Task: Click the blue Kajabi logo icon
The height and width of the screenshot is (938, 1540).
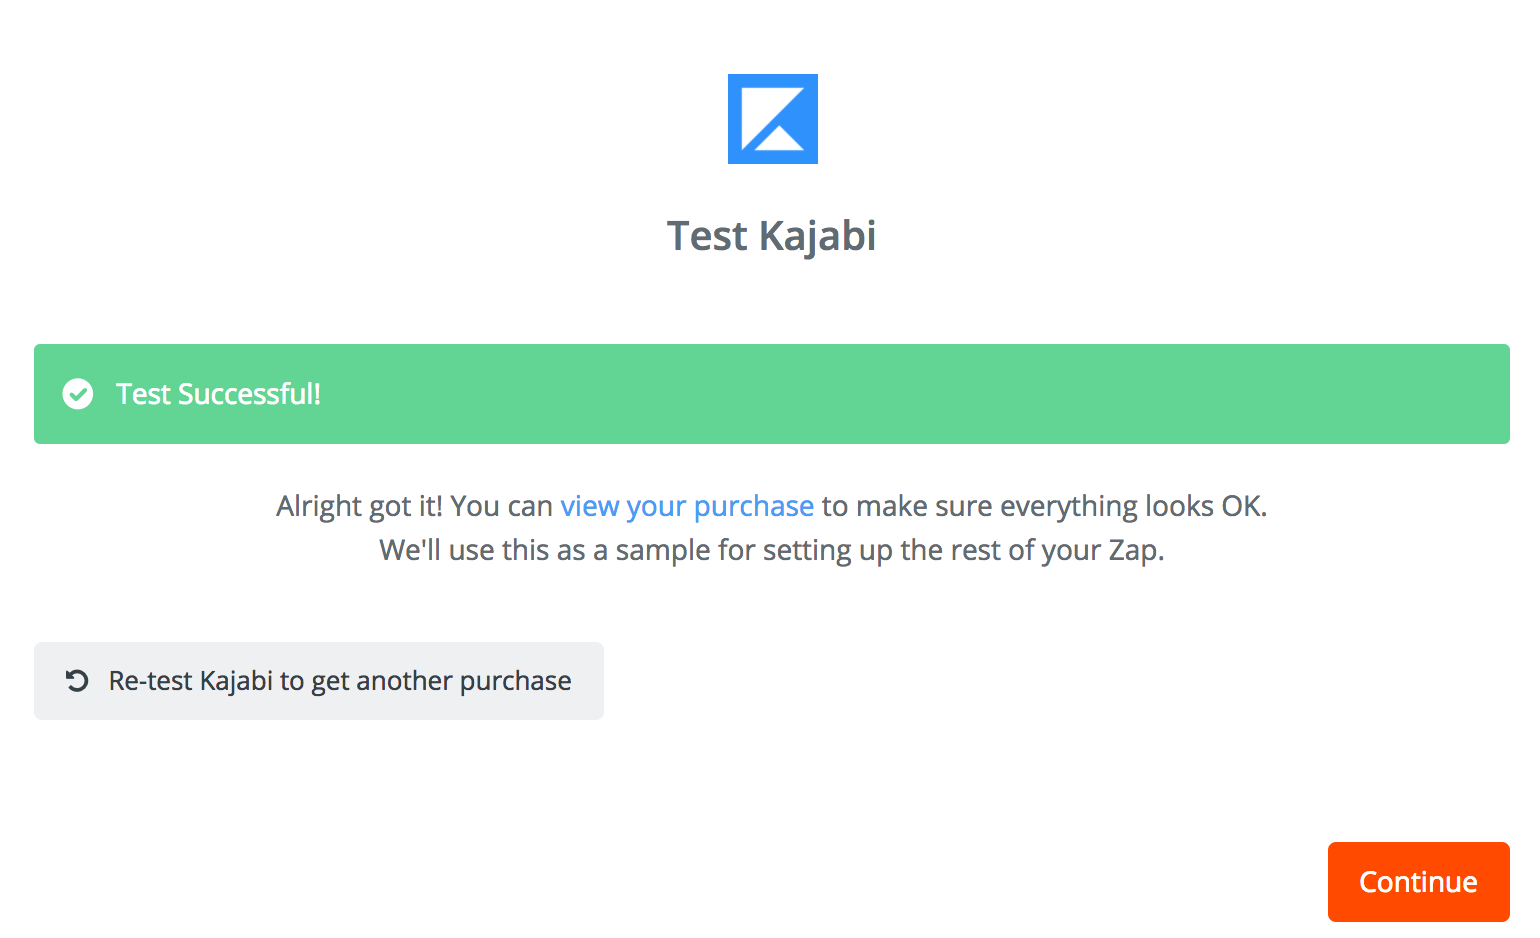Action: click(772, 119)
